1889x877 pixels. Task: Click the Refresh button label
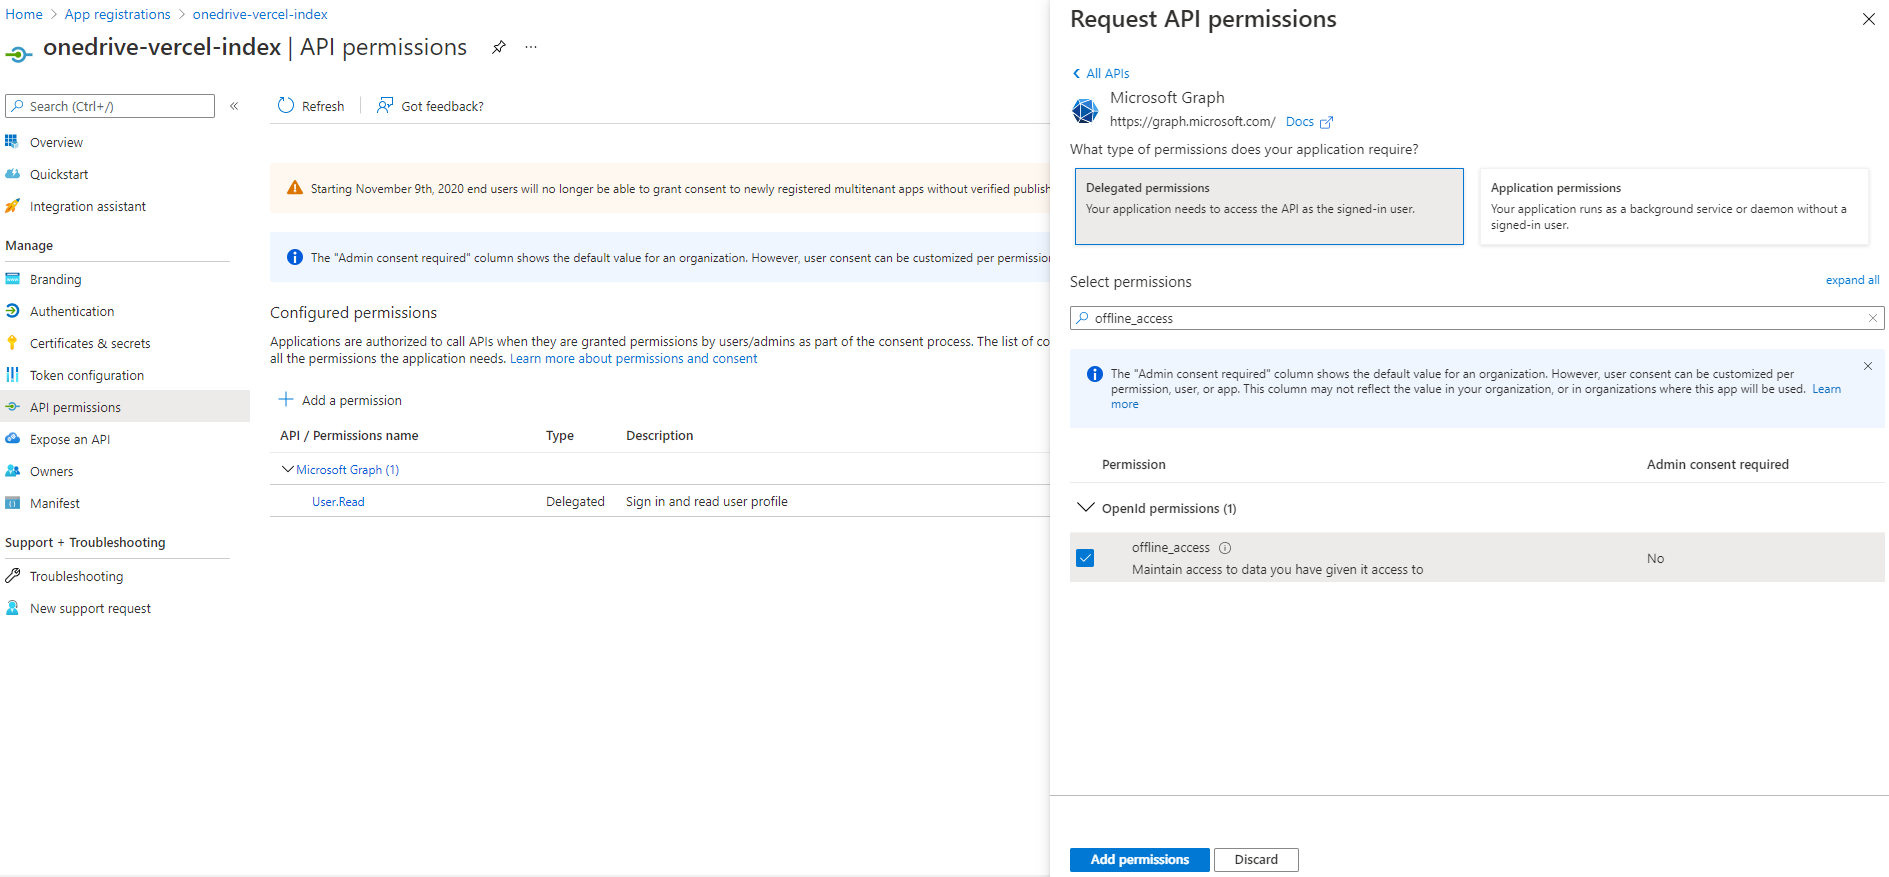coord(323,106)
